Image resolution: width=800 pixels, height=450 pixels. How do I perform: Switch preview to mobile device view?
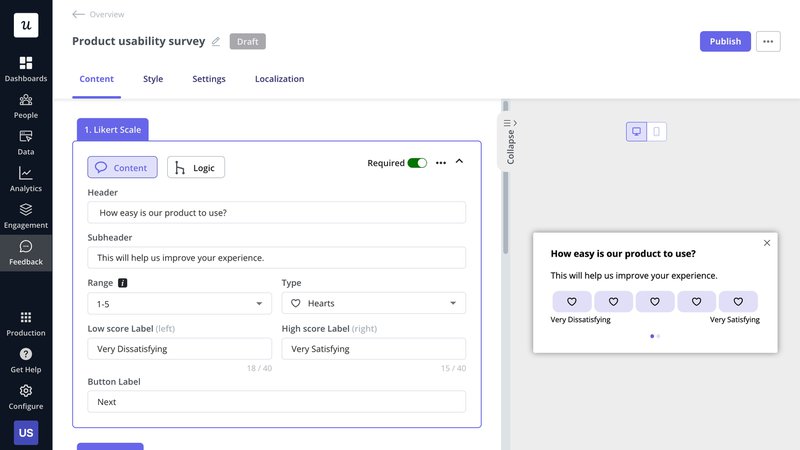(x=657, y=132)
